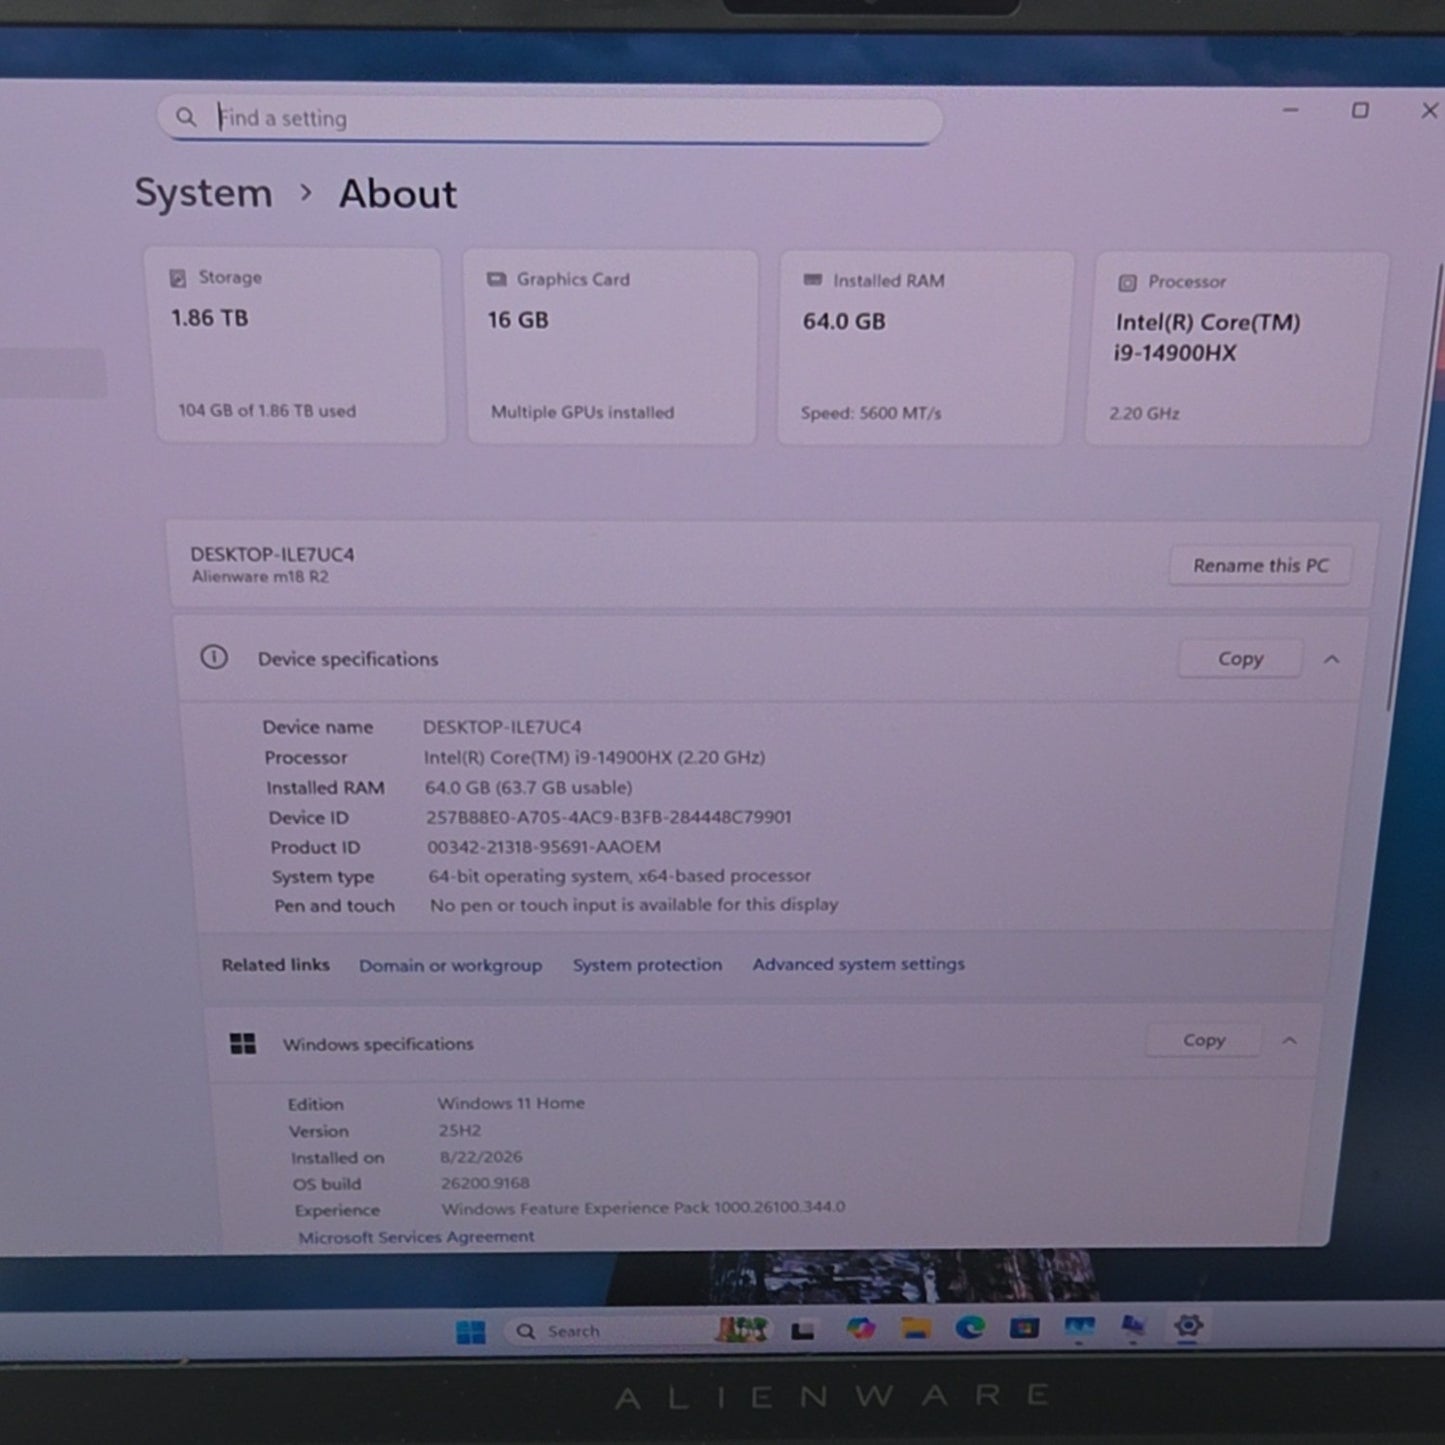1445x1445 pixels.
Task: Open Advanced system settings link
Action: coord(859,964)
